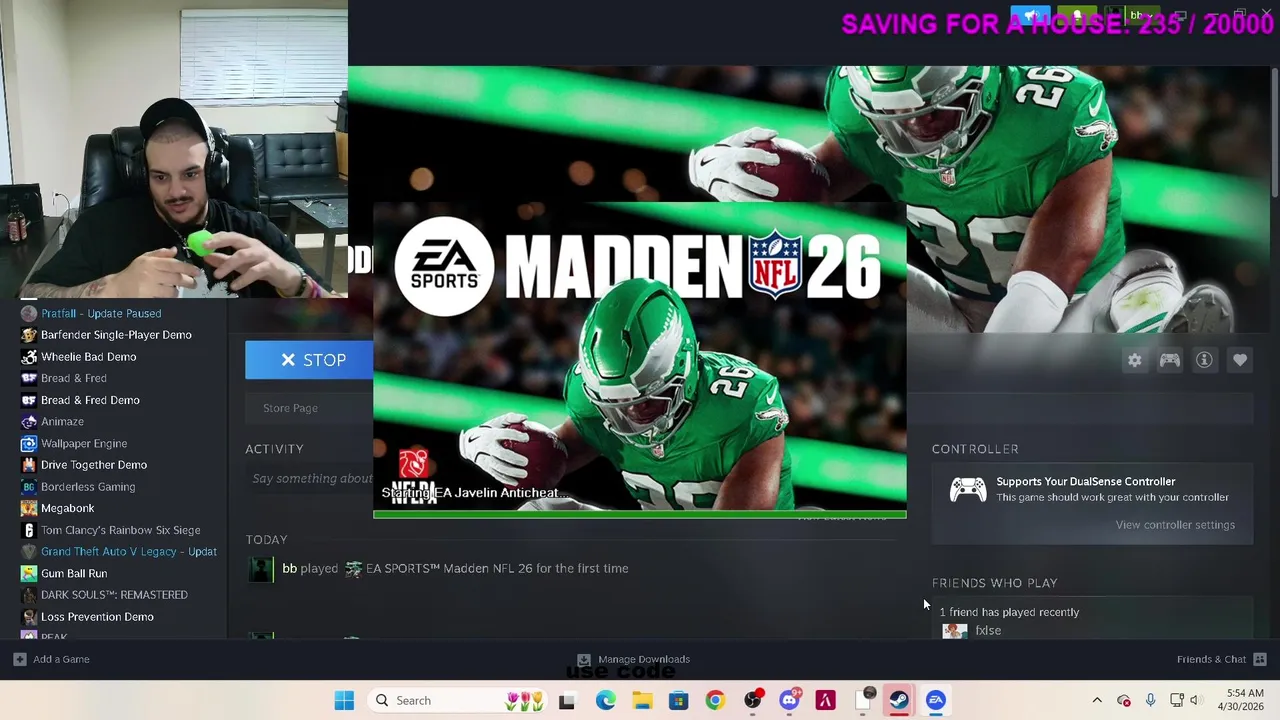Click the Drive Together Demo icon
This screenshot has height=720, width=1280.
point(28,465)
